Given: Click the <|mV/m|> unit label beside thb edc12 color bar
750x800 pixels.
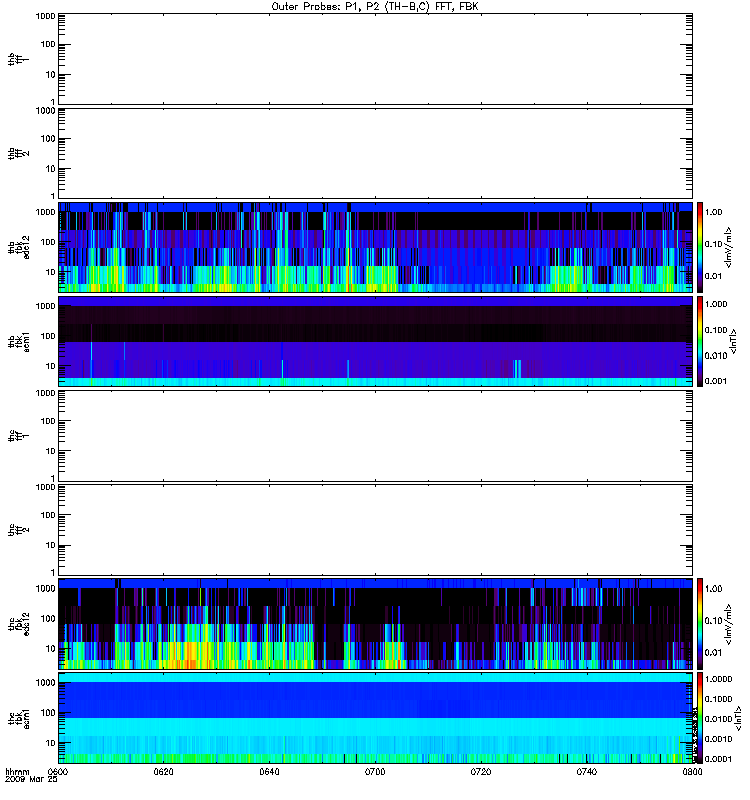Looking at the screenshot, I should 729,247.
